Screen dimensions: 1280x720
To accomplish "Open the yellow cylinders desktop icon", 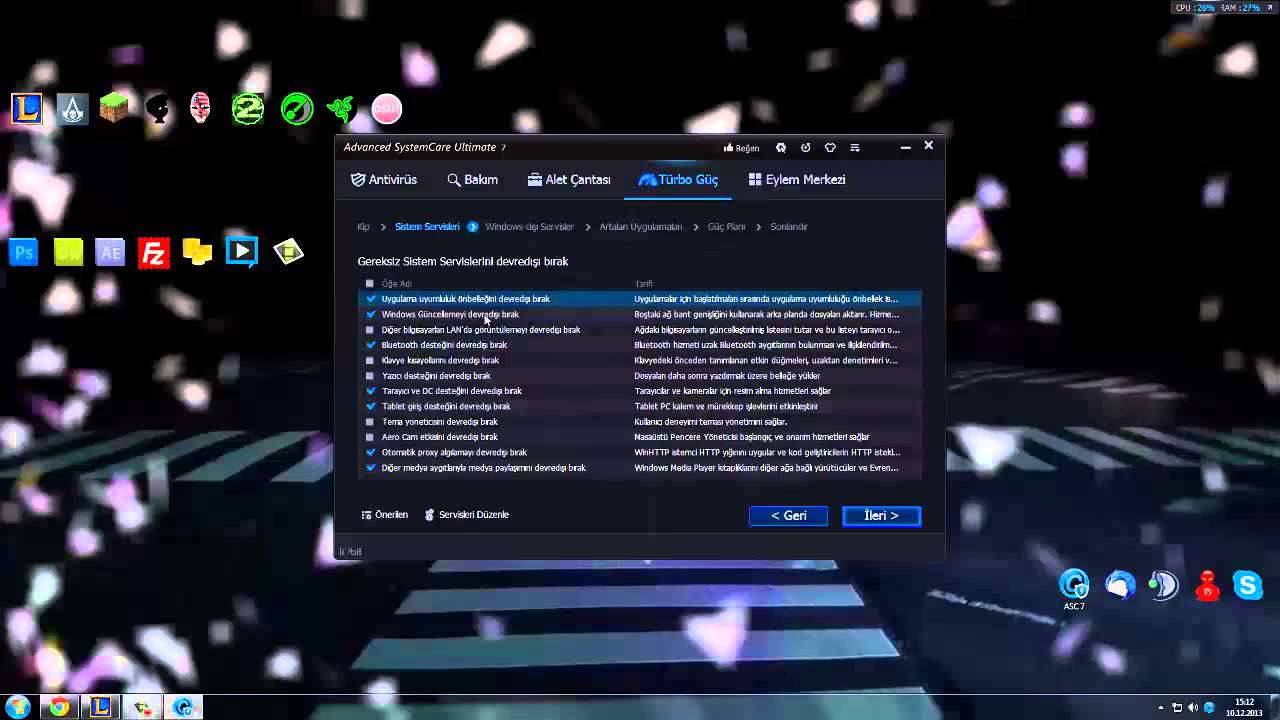I will 197,252.
